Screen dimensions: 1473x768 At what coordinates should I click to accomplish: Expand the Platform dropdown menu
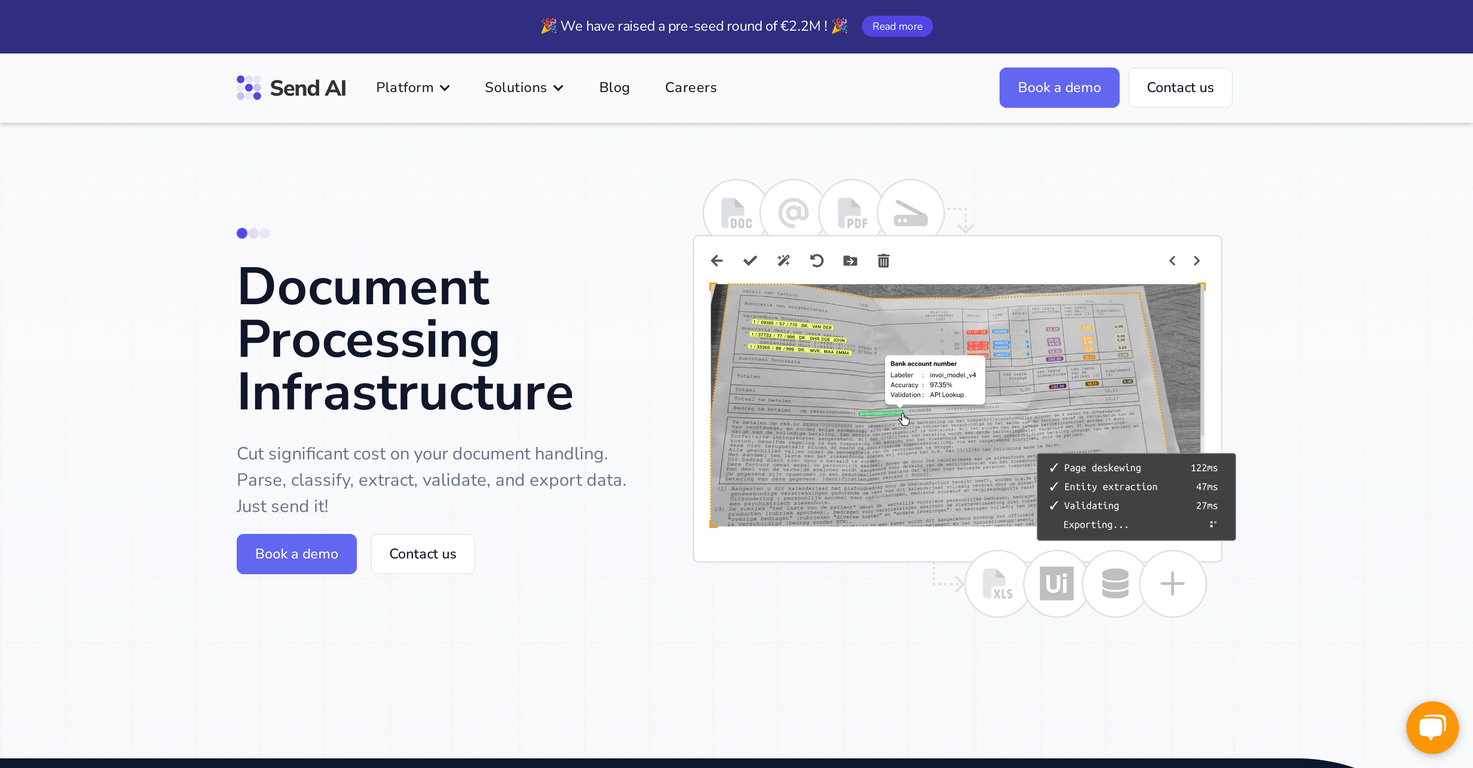(413, 88)
